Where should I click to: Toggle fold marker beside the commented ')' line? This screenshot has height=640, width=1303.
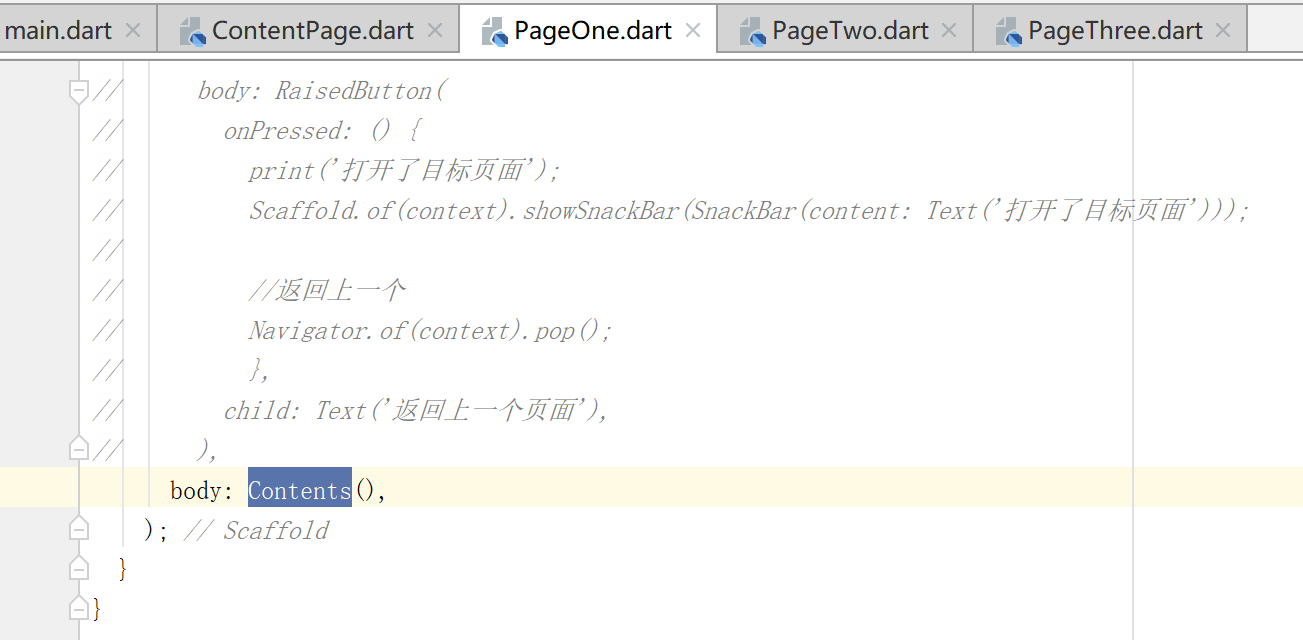pos(79,450)
